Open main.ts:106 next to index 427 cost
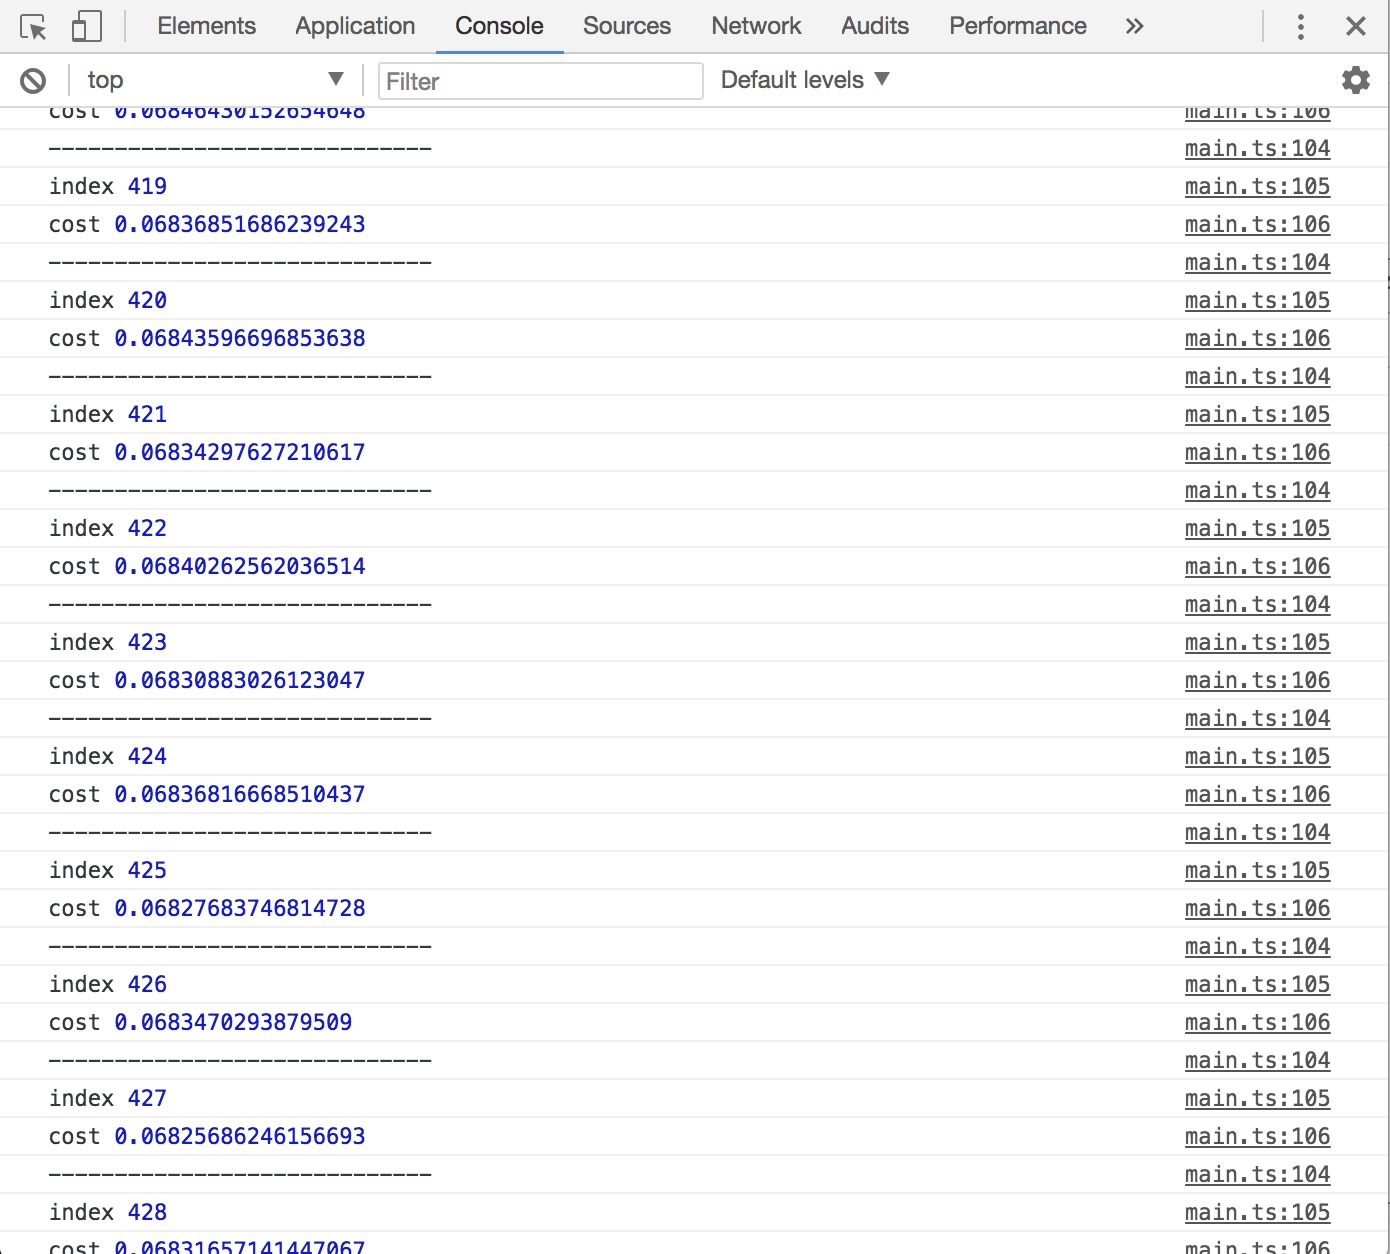Image resolution: width=1390 pixels, height=1254 pixels. click(x=1257, y=1136)
